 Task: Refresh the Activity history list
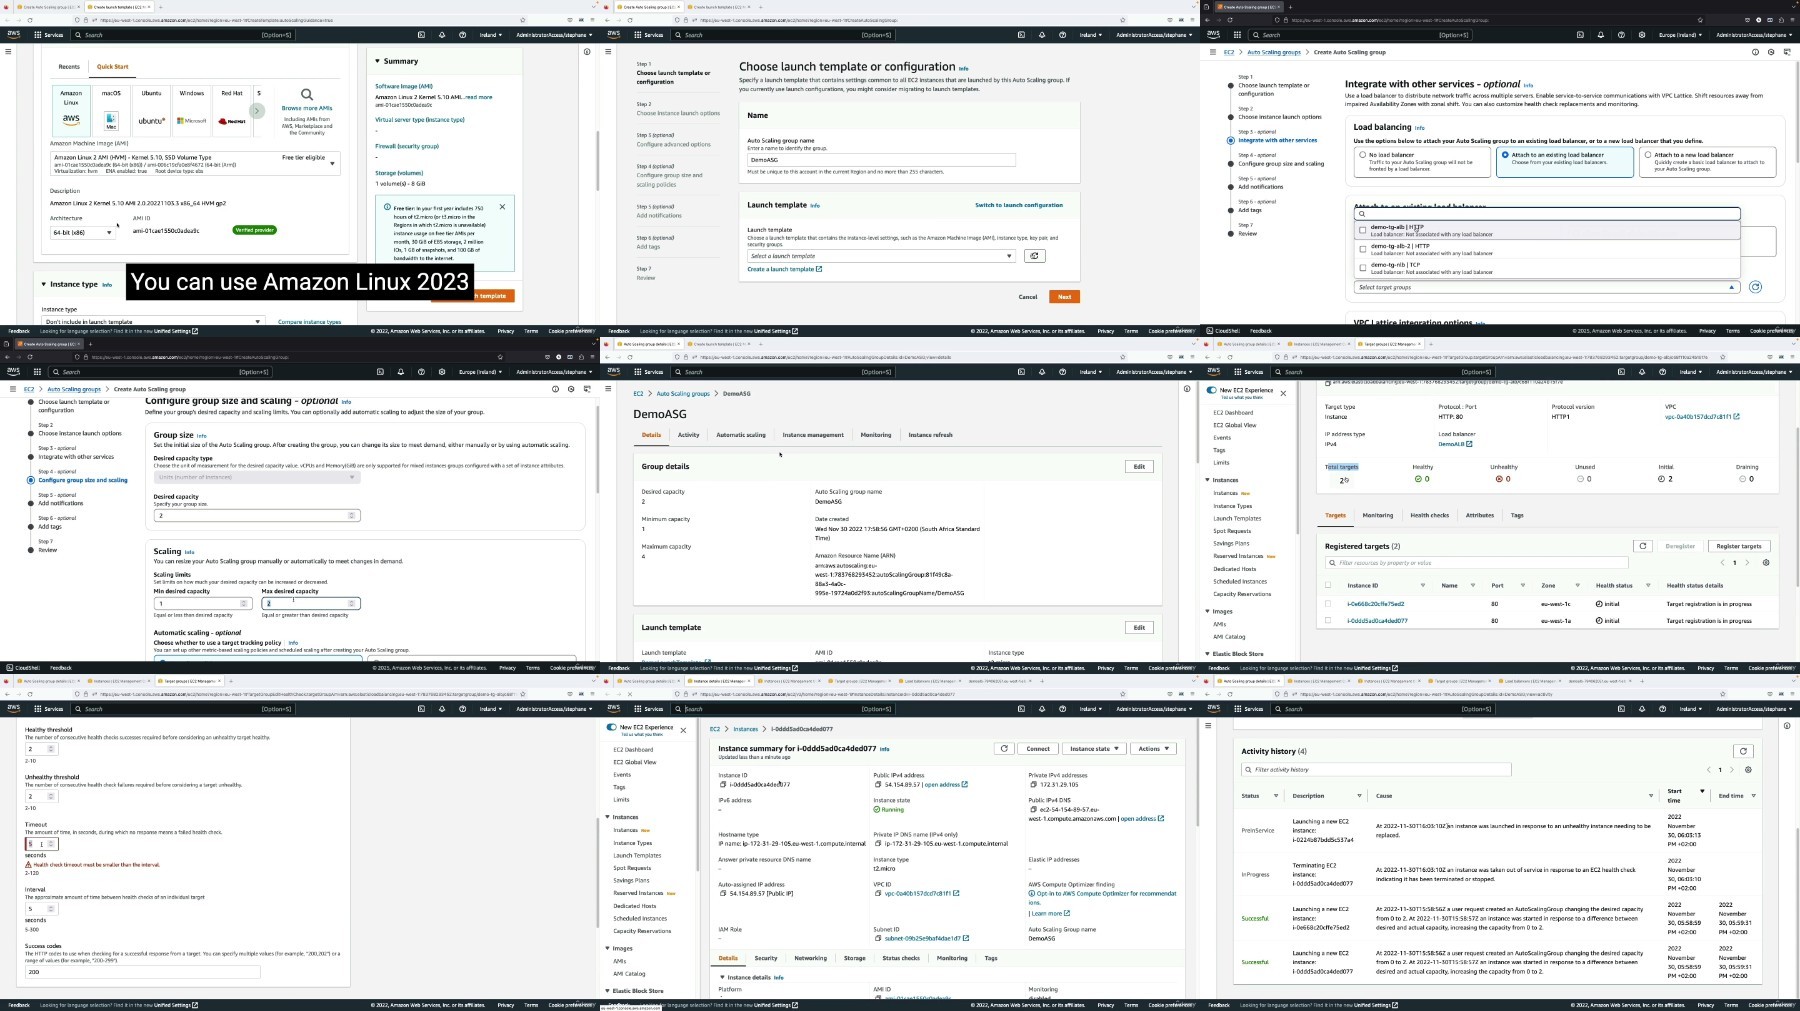point(1743,751)
